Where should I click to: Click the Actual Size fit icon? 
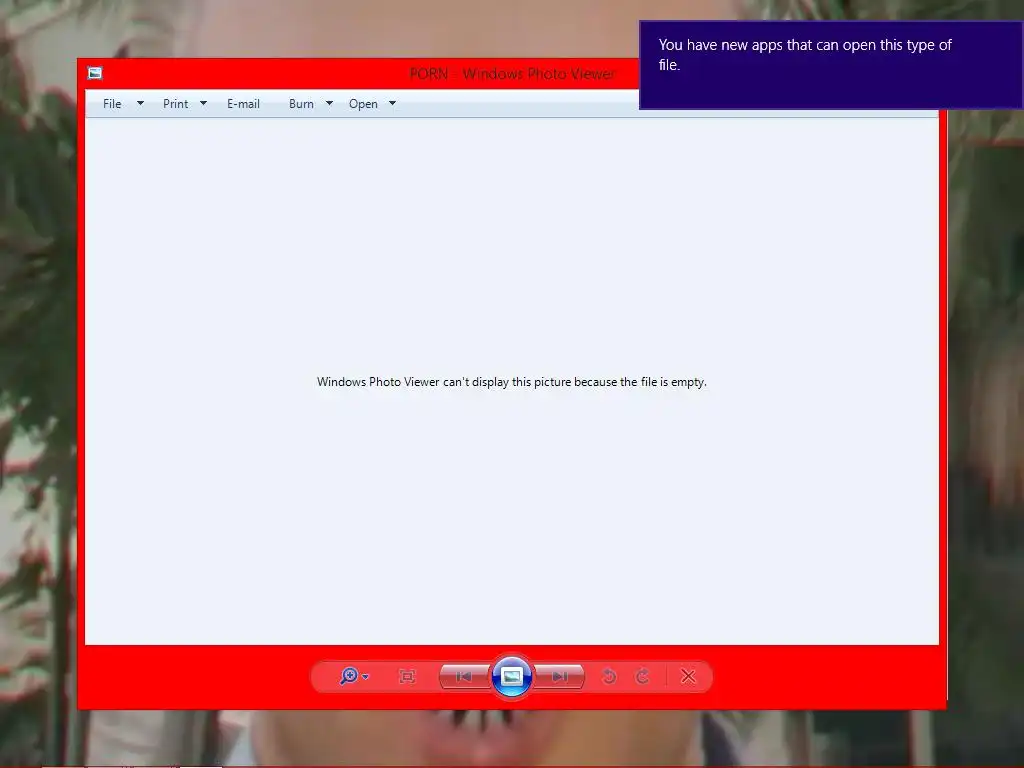(407, 677)
